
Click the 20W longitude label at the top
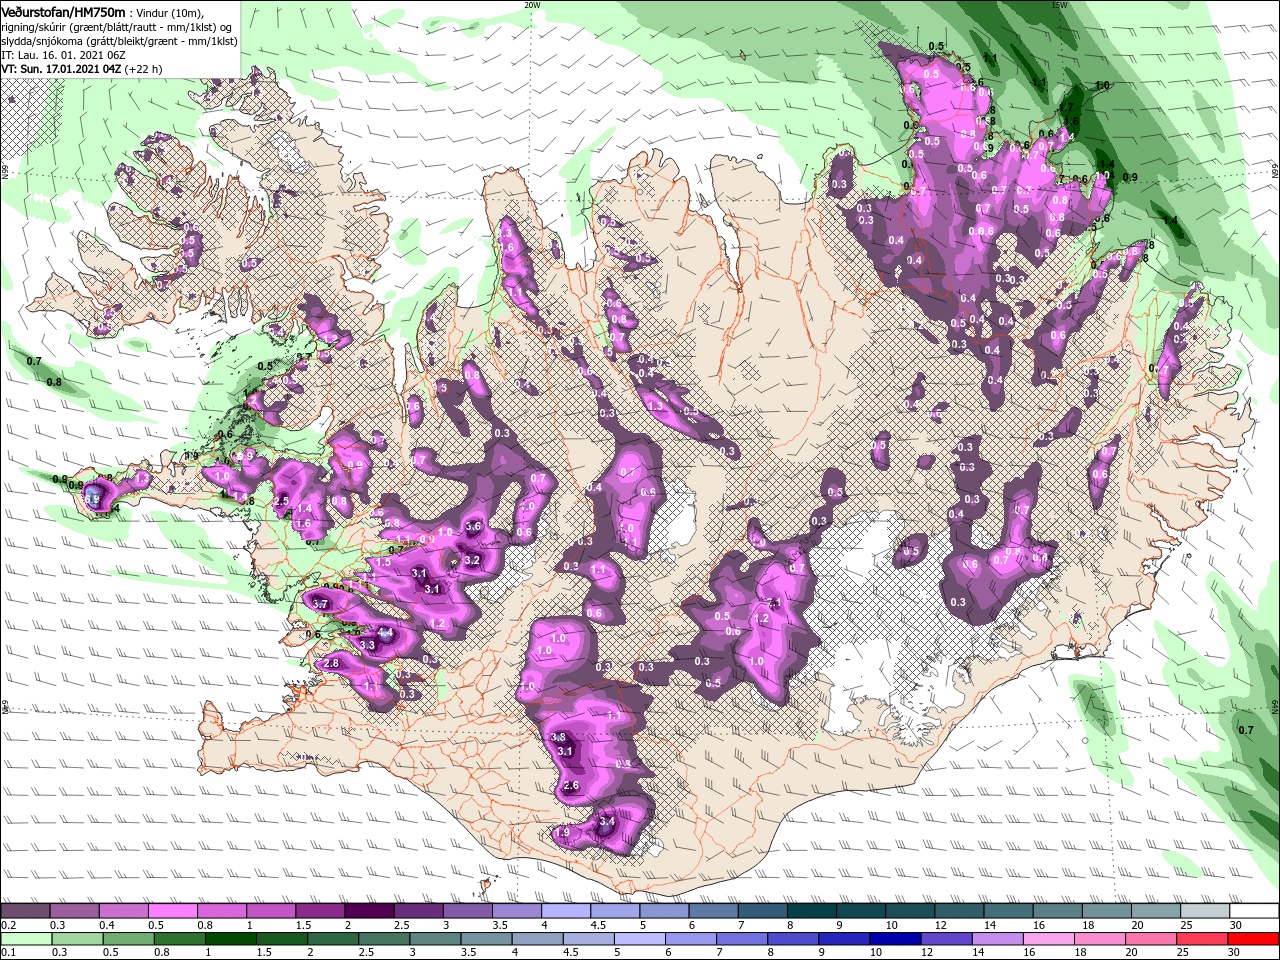tap(531, 4)
